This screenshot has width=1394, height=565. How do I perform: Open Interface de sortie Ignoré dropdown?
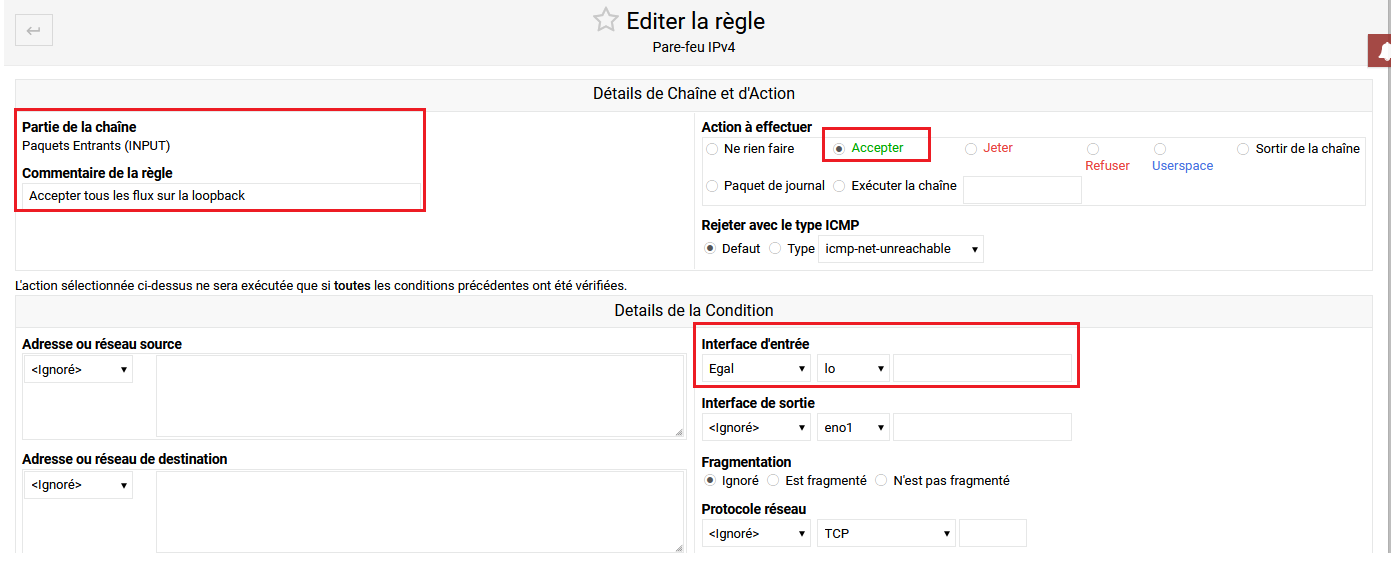(756, 428)
